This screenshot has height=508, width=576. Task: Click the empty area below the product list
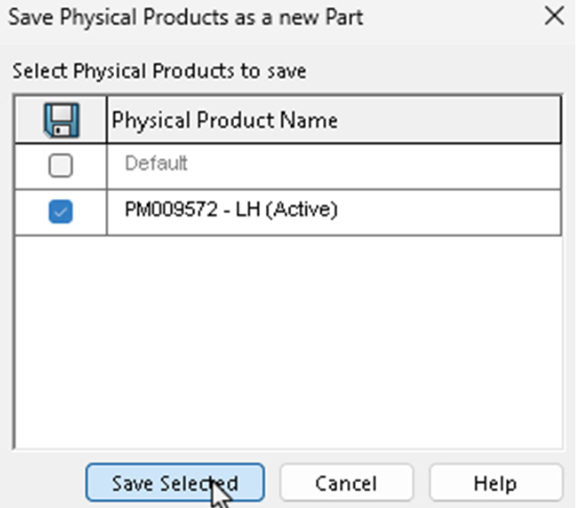click(x=288, y=342)
